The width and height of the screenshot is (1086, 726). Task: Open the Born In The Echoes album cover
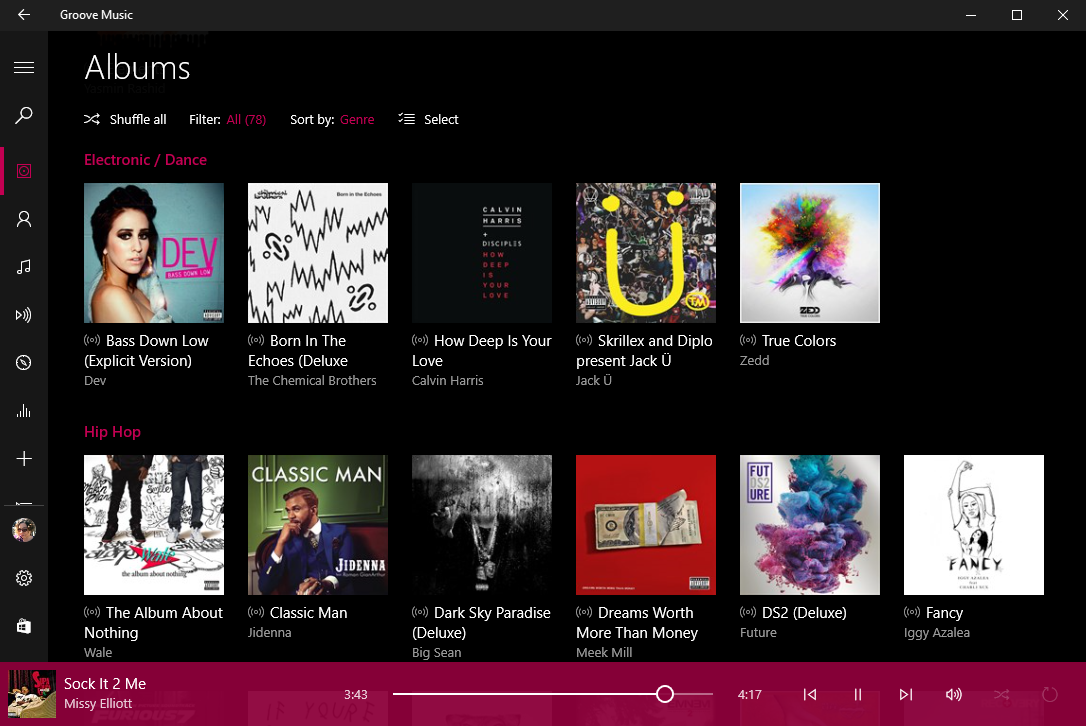[x=318, y=253]
